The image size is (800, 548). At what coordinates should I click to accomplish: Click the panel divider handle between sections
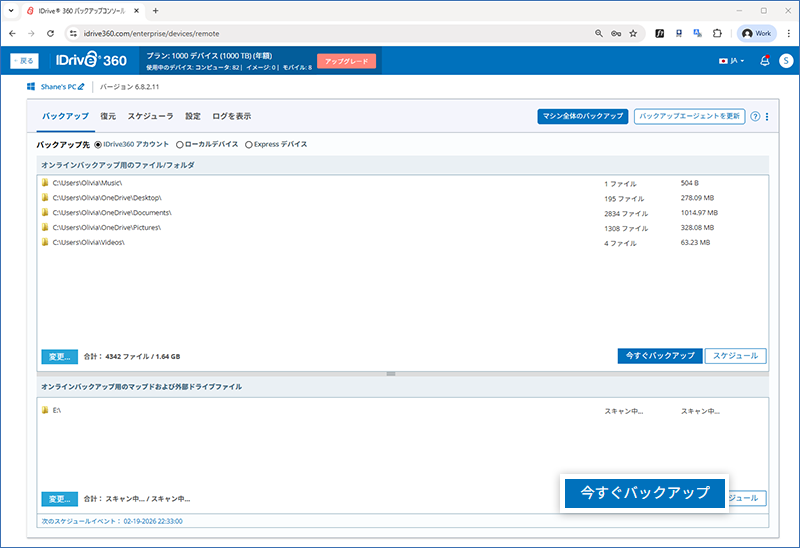tap(390, 374)
